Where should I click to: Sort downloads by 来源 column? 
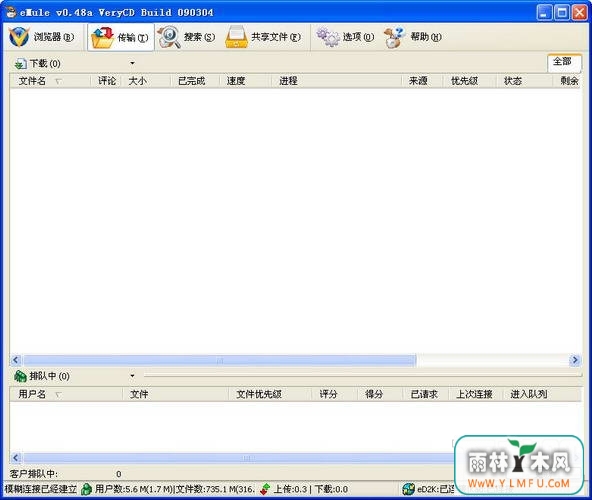(422, 81)
